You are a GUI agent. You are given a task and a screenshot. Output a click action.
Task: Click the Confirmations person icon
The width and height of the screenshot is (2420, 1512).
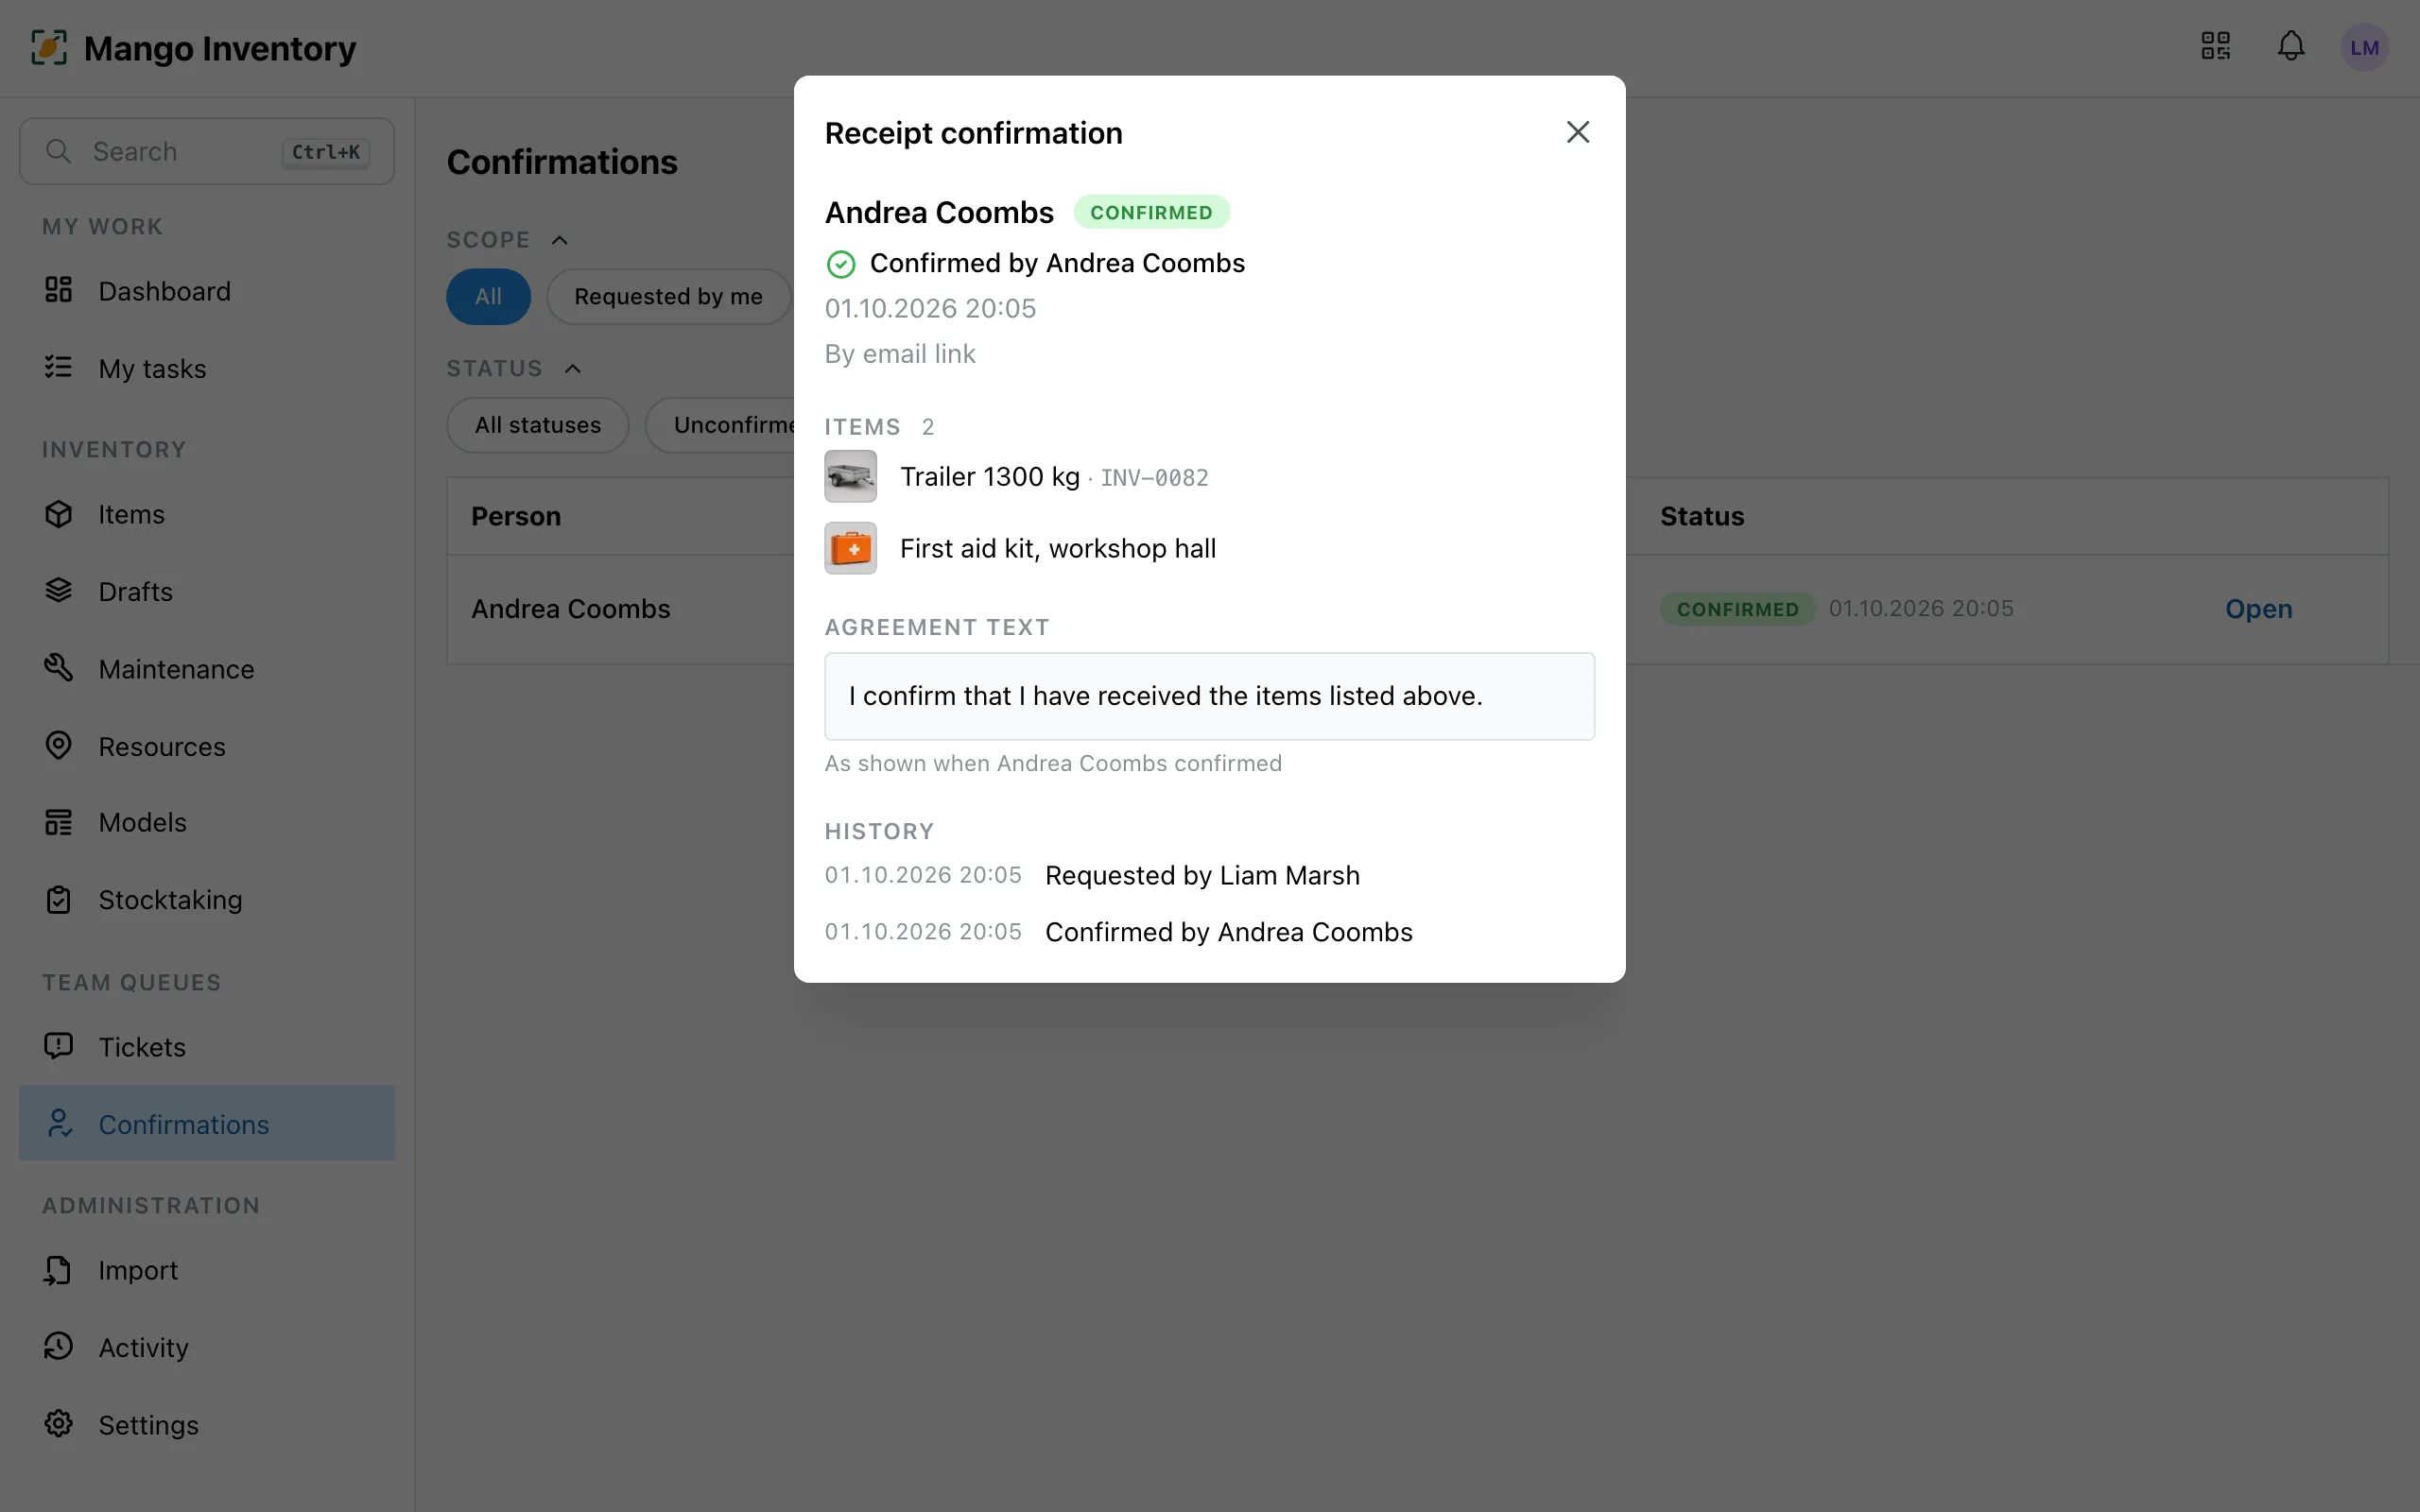(58, 1123)
